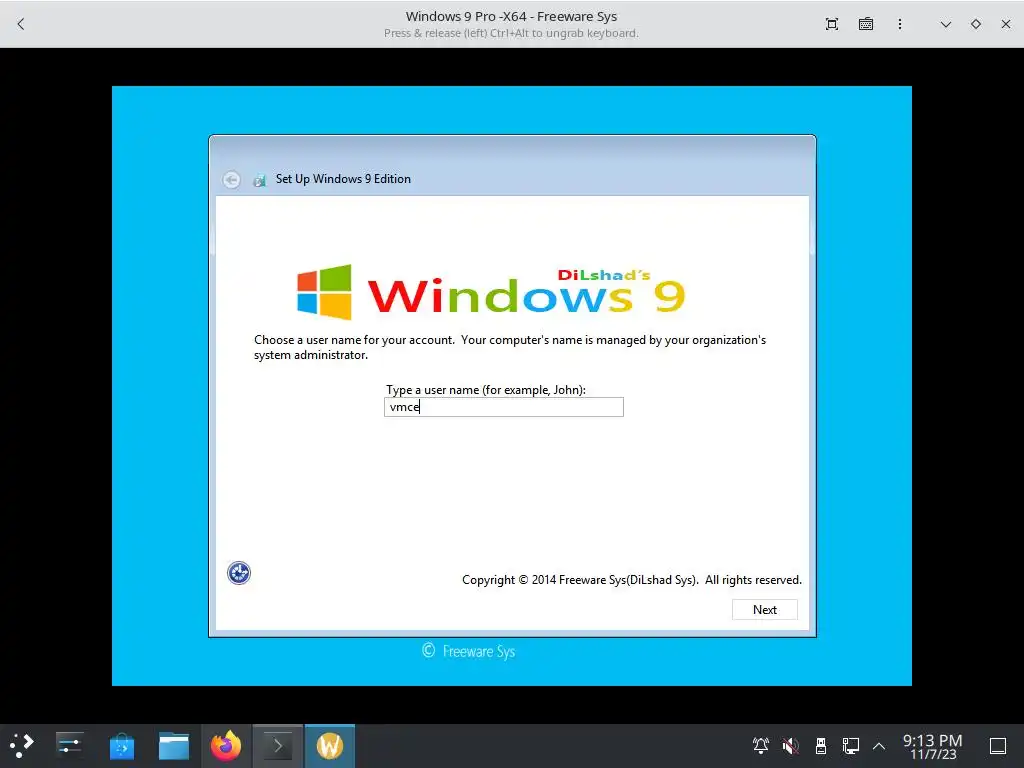Click the 'Set Up Windows 9 Edition' title

(343, 179)
